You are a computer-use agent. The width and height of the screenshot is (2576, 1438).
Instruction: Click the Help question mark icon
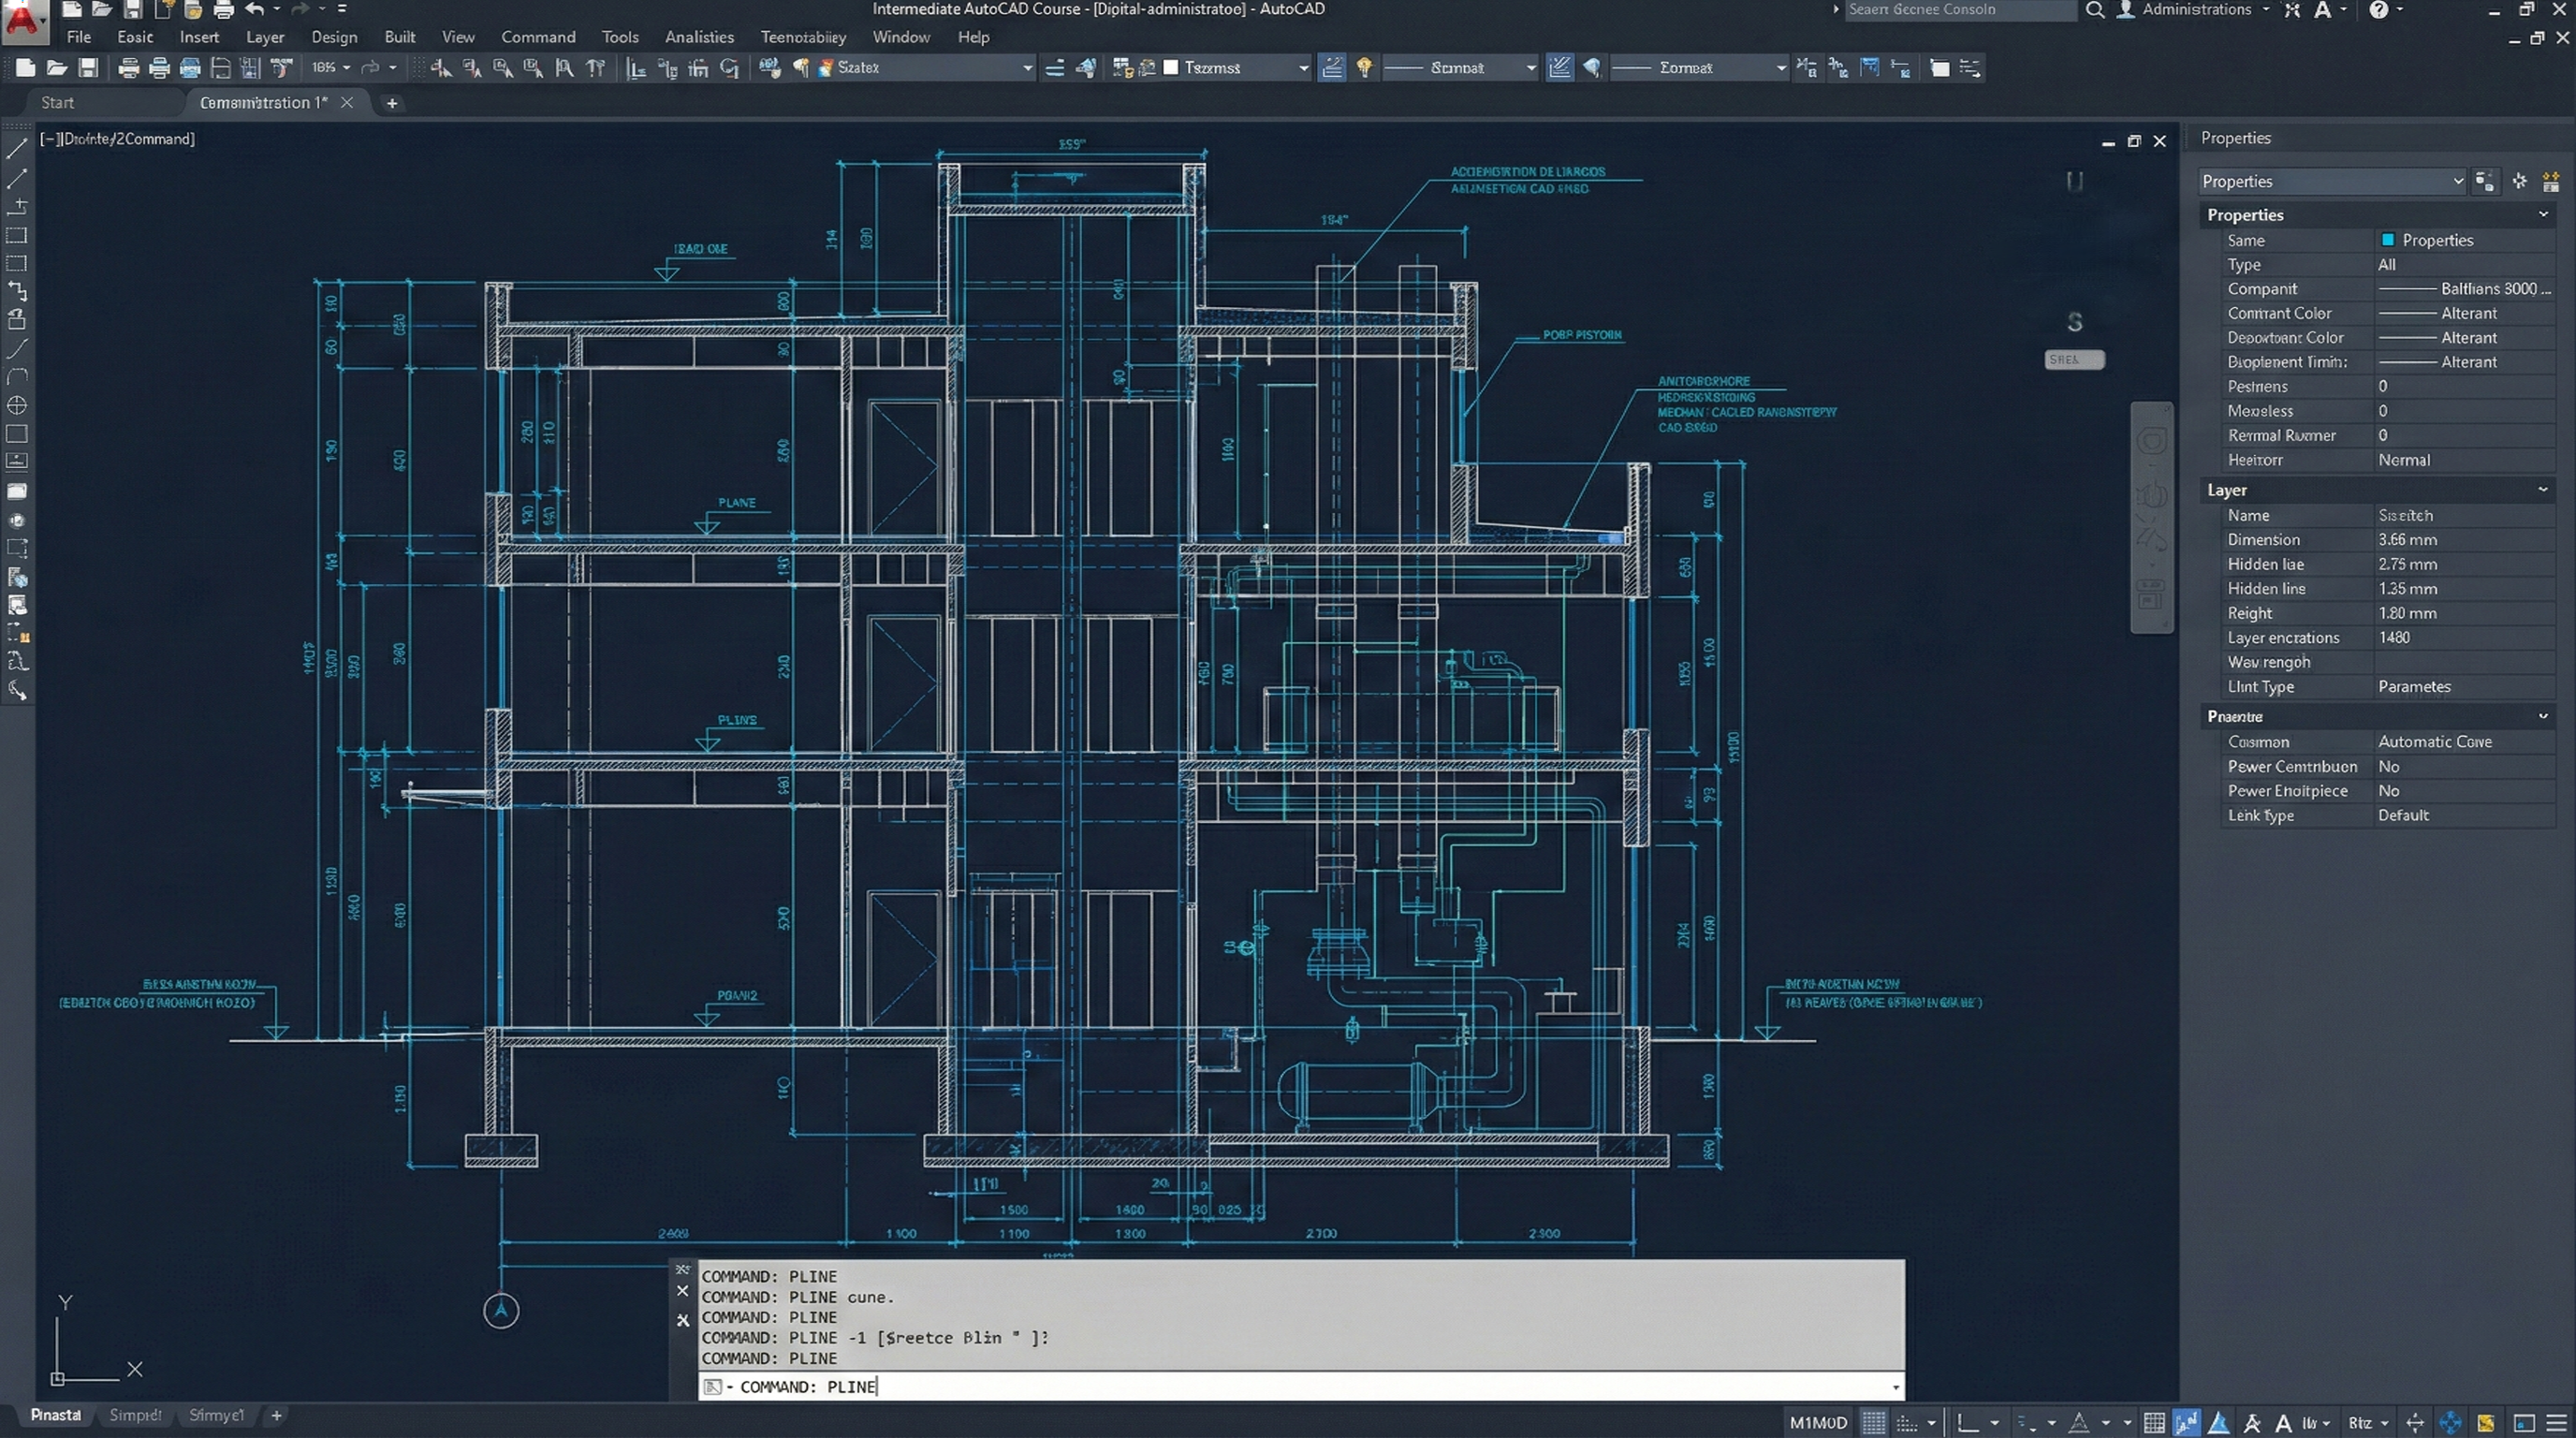tap(2379, 10)
